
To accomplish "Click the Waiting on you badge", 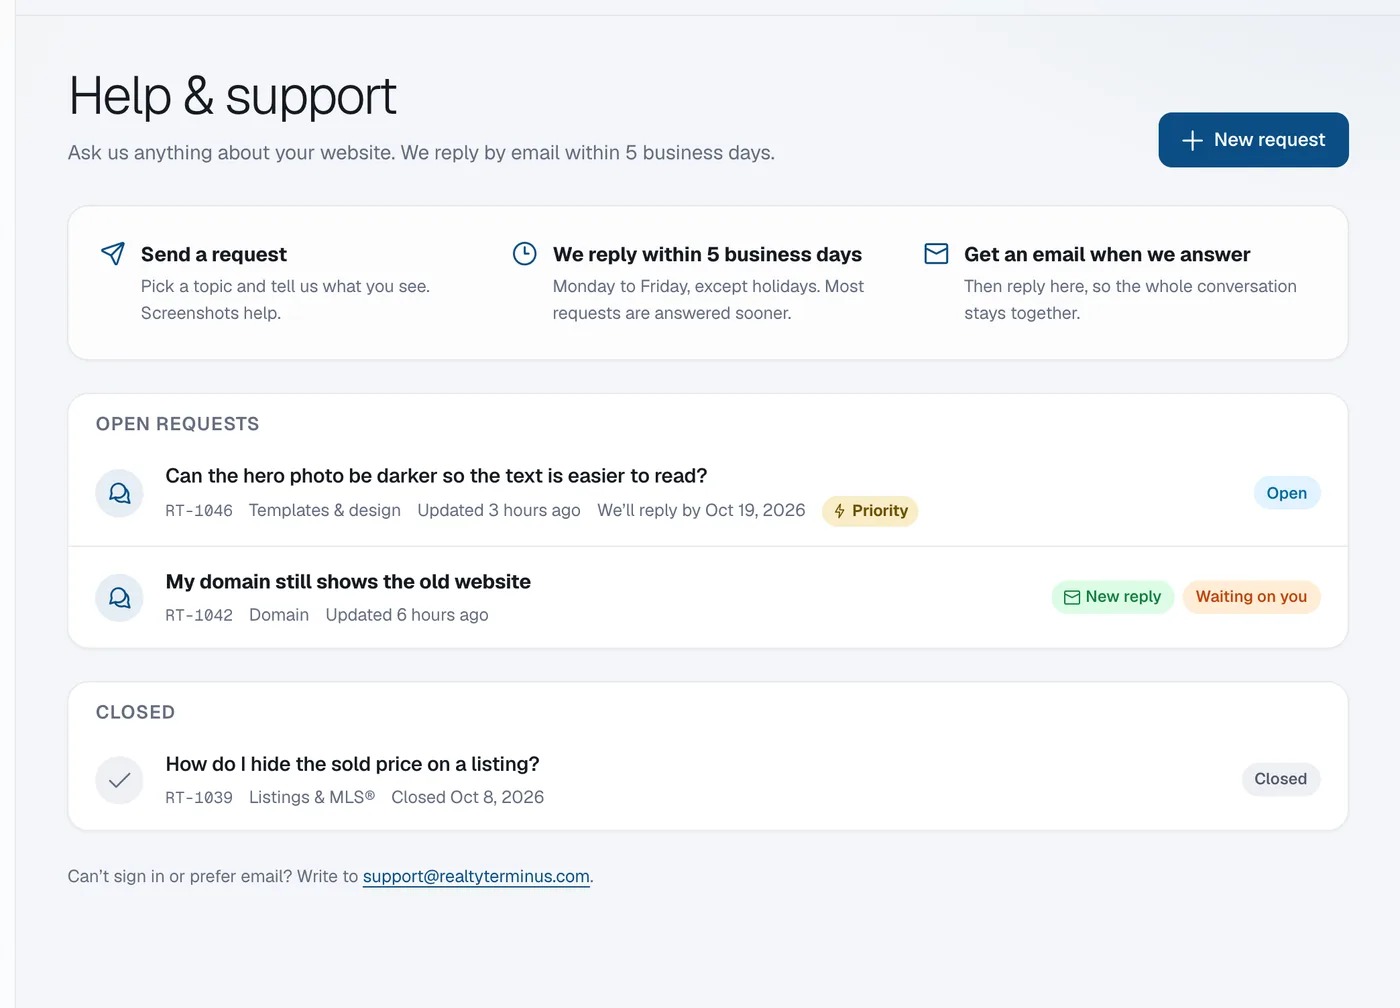I will pos(1252,597).
